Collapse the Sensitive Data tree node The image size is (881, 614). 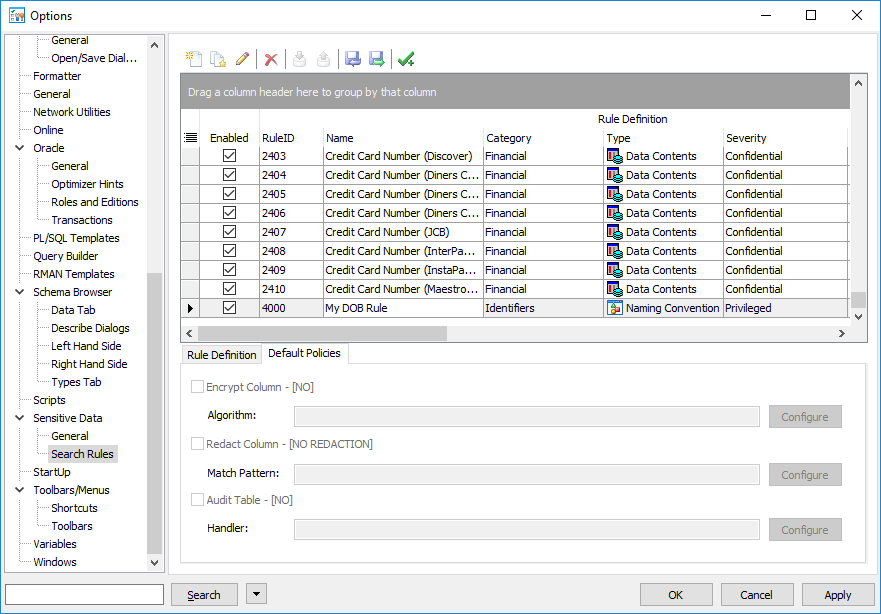coord(20,417)
